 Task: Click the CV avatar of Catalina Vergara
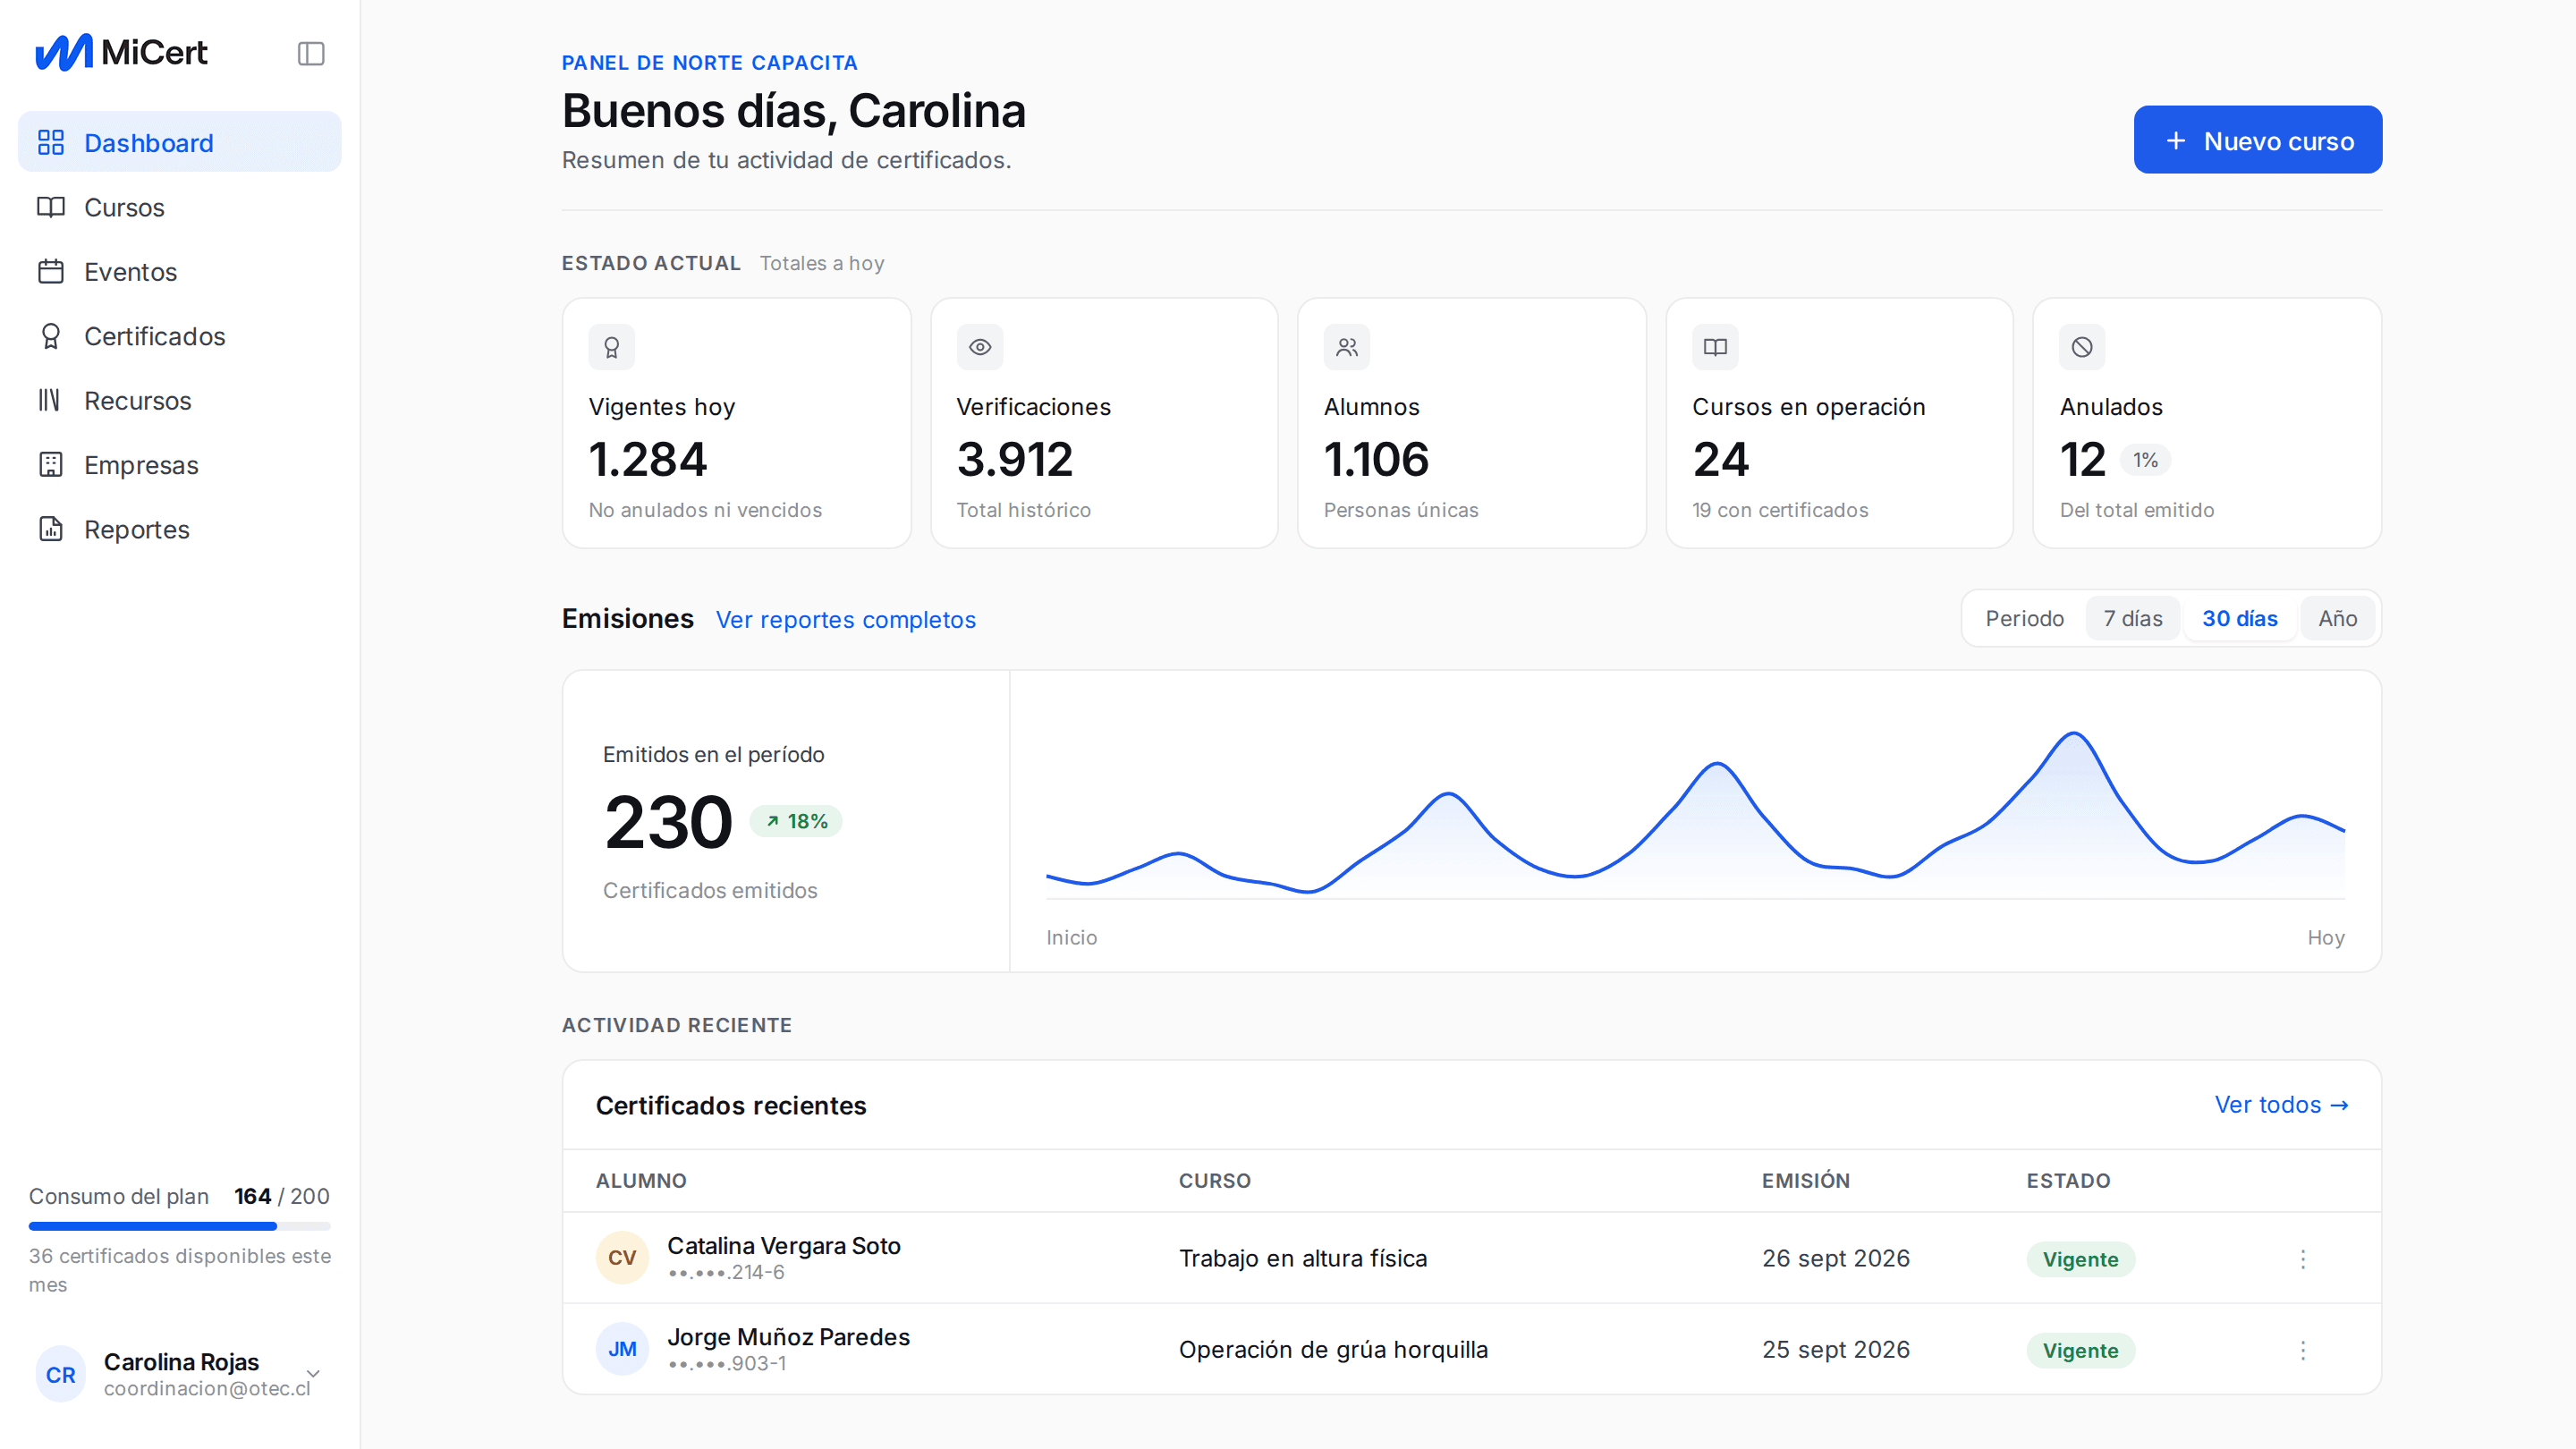pyautogui.click(x=622, y=1257)
